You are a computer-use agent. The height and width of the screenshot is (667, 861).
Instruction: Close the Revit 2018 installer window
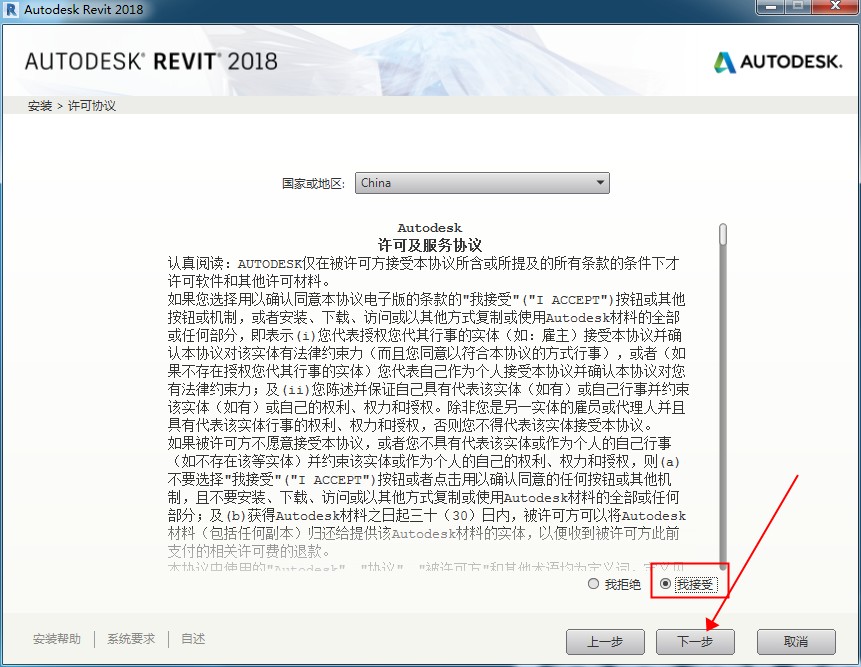tap(835, 8)
